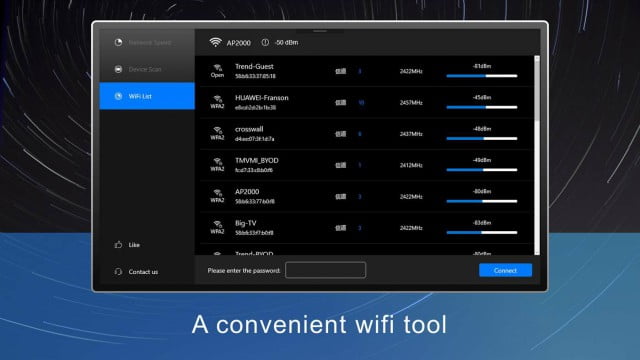Click the Trend-Guest signal strength bar

point(482,76)
